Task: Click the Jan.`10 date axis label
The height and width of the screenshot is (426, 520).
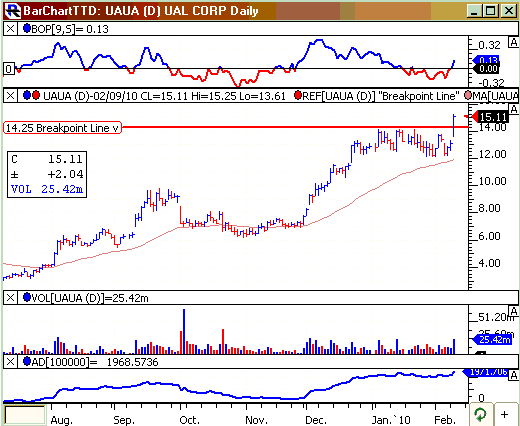Action: 391,420
